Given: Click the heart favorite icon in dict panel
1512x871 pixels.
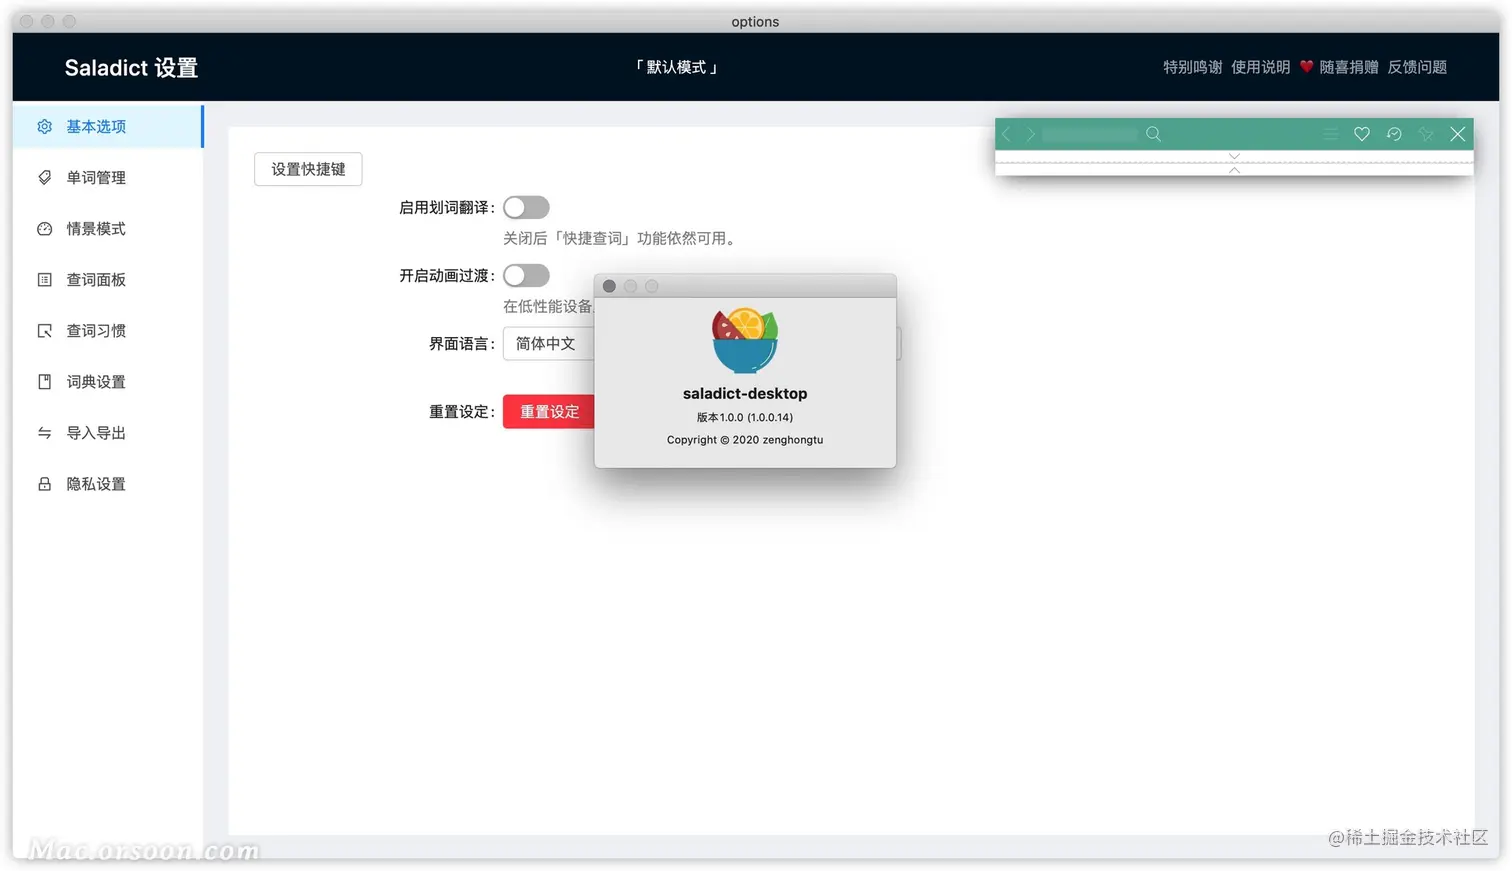Looking at the screenshot, I should pos(1362,134).
